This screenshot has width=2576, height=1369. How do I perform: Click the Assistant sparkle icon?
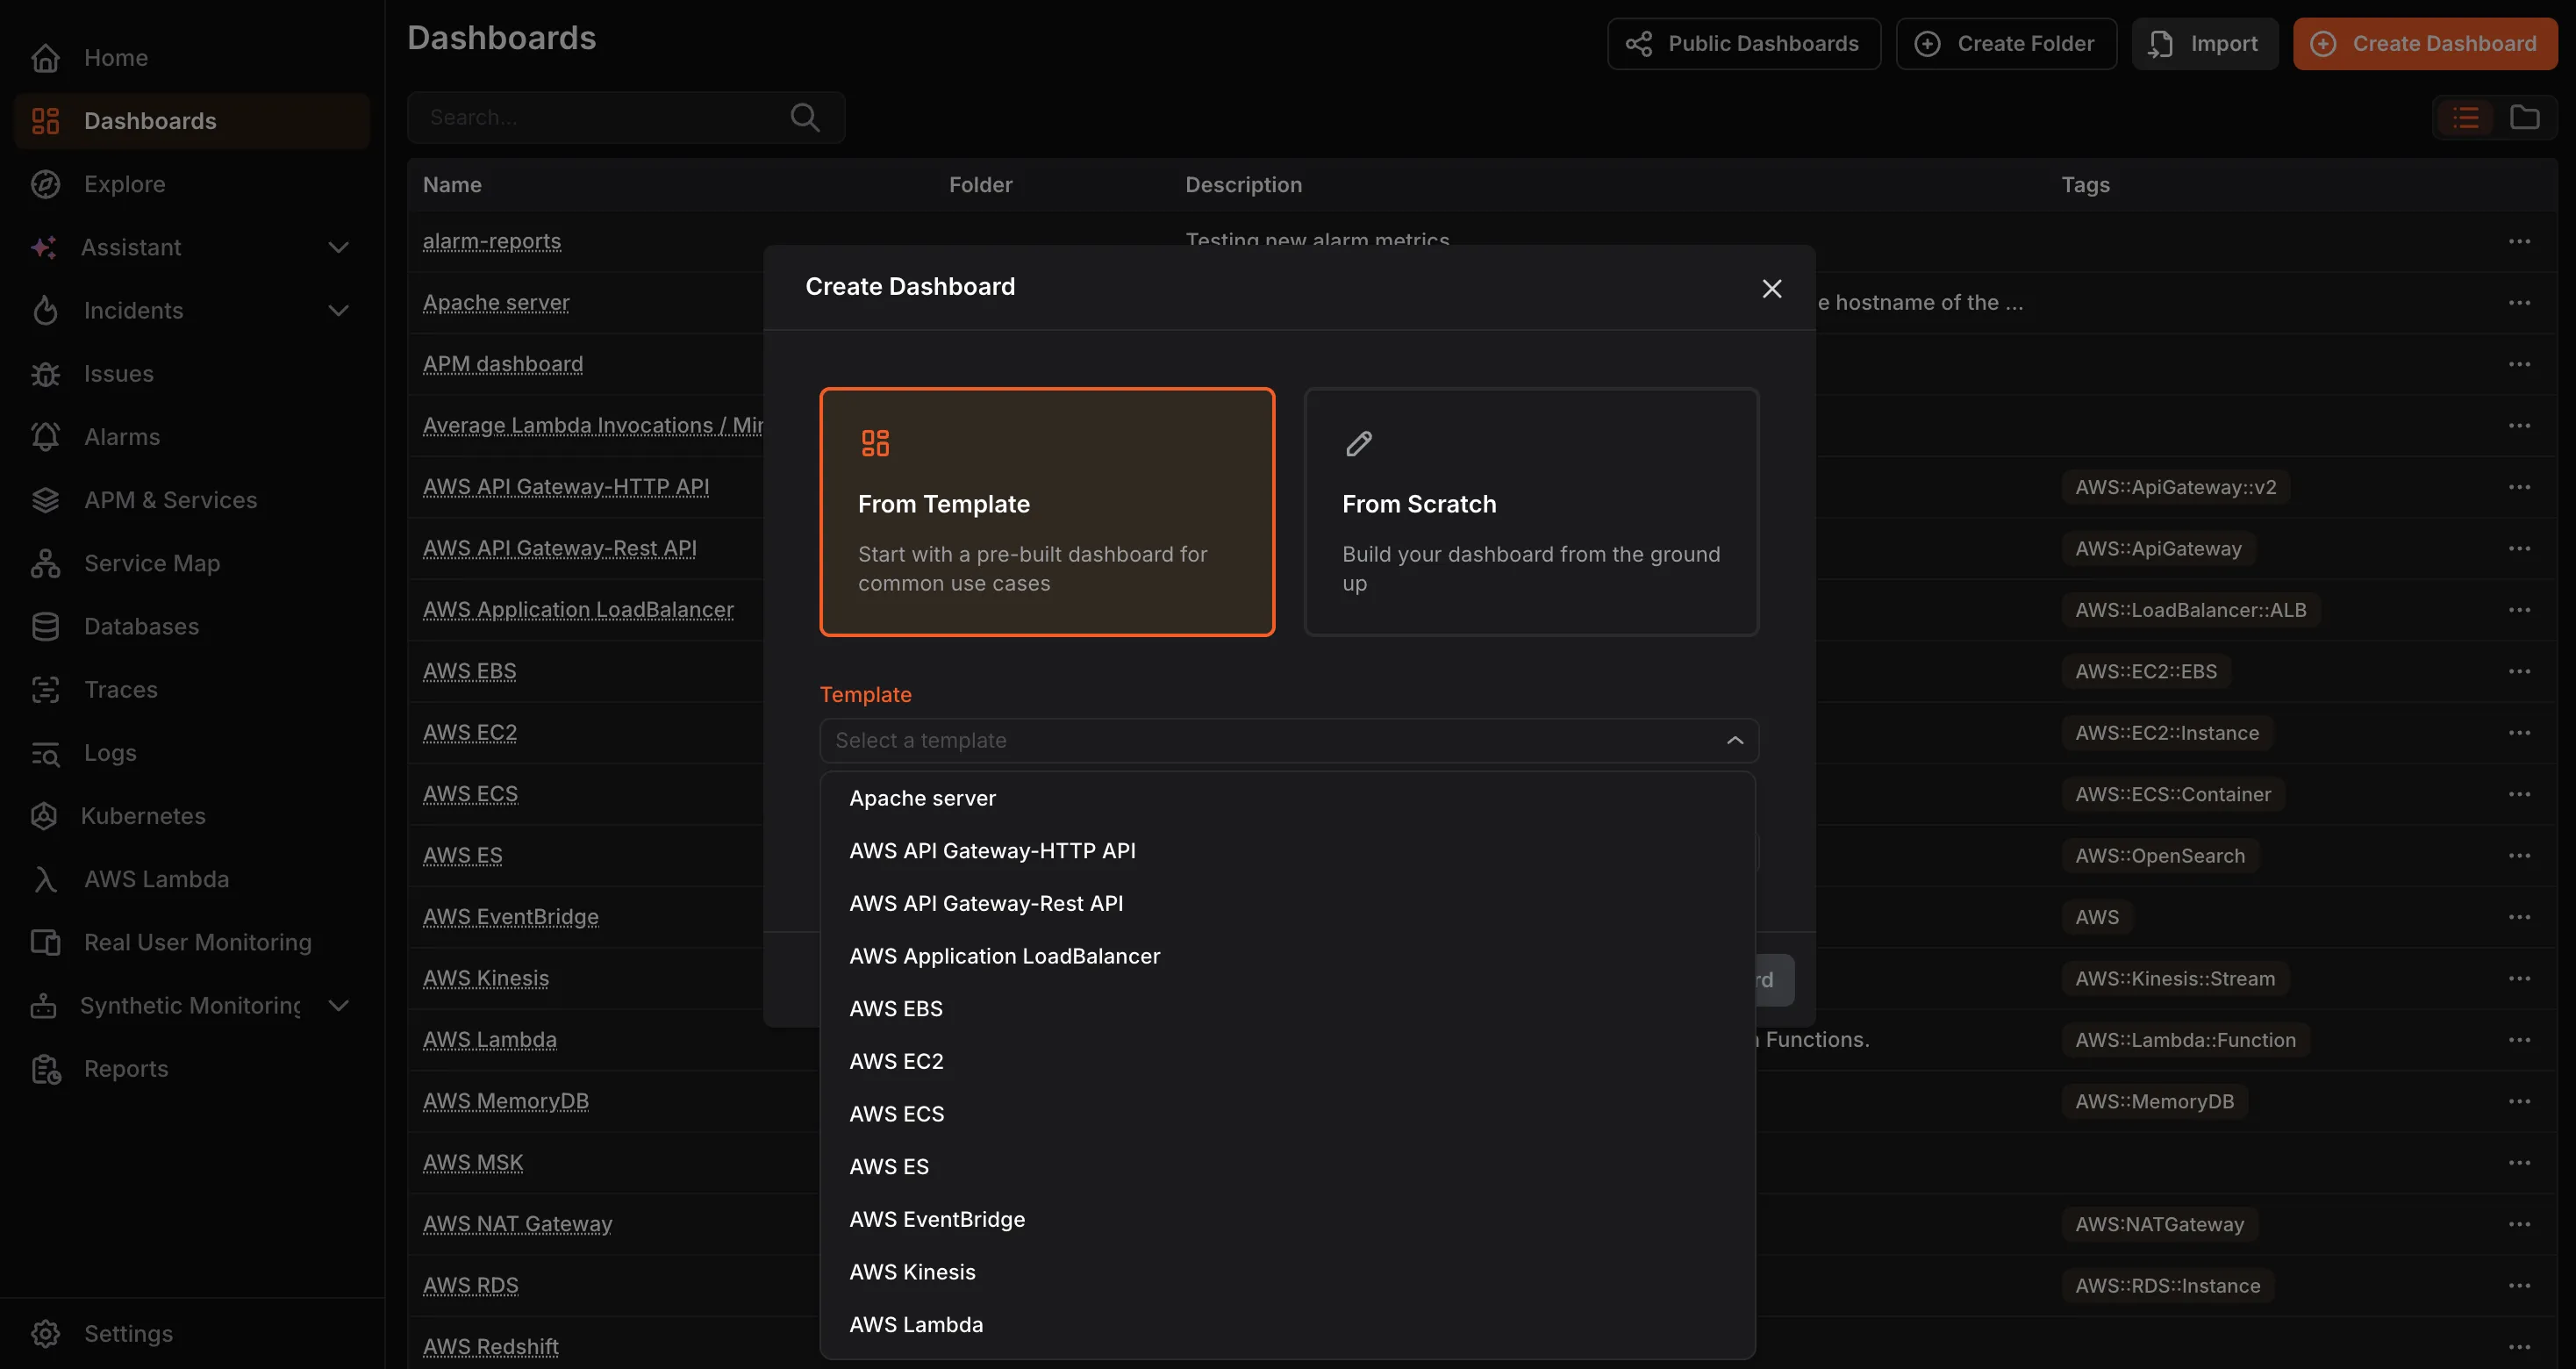pyautogui.click(x=44, y=247)
